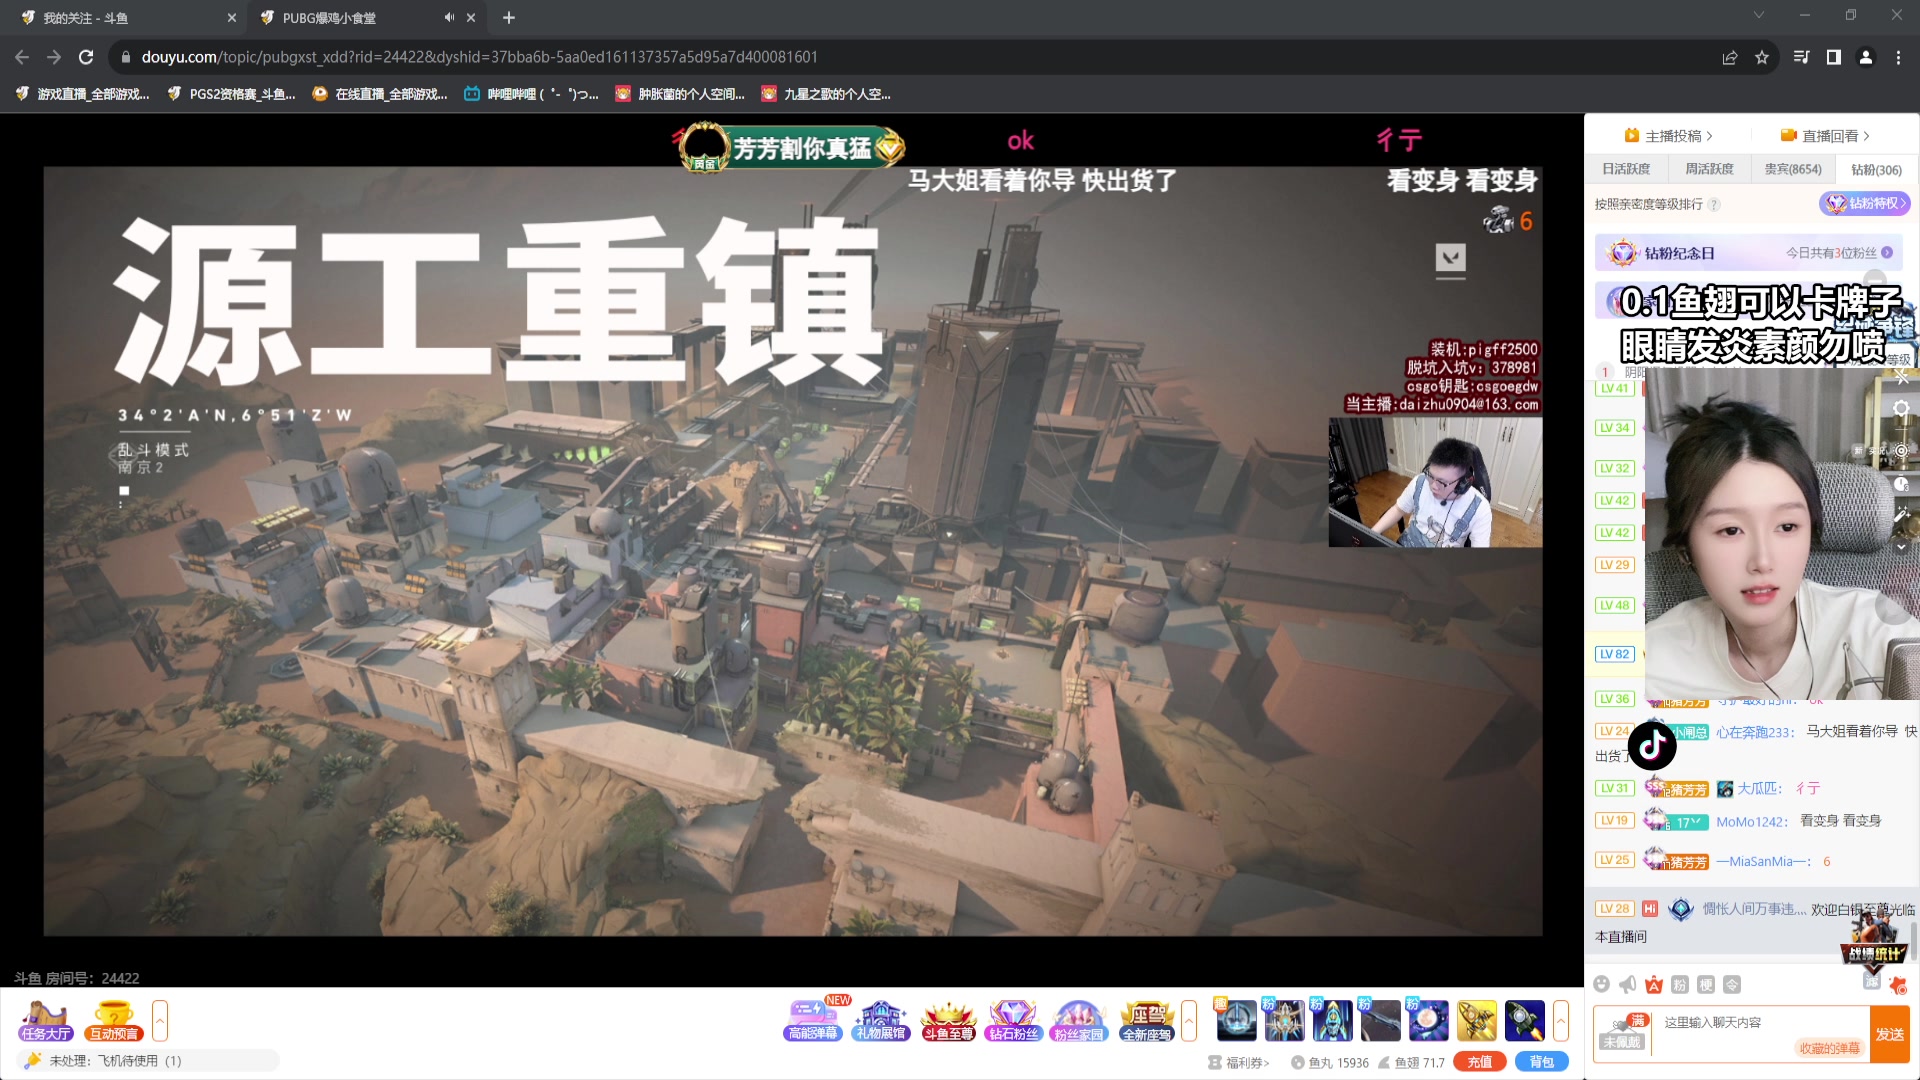
Task: Open the browser share page icon
Action: 1730,57
